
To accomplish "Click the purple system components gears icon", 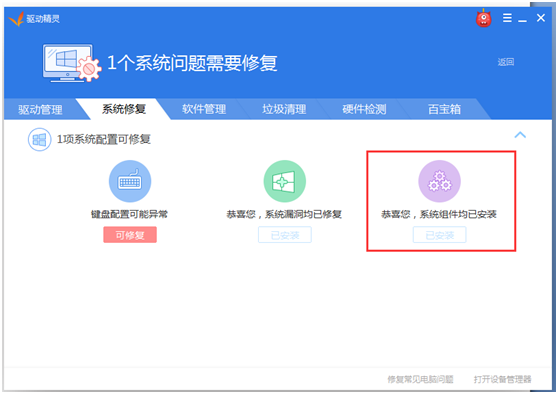I will pos(439,181).
